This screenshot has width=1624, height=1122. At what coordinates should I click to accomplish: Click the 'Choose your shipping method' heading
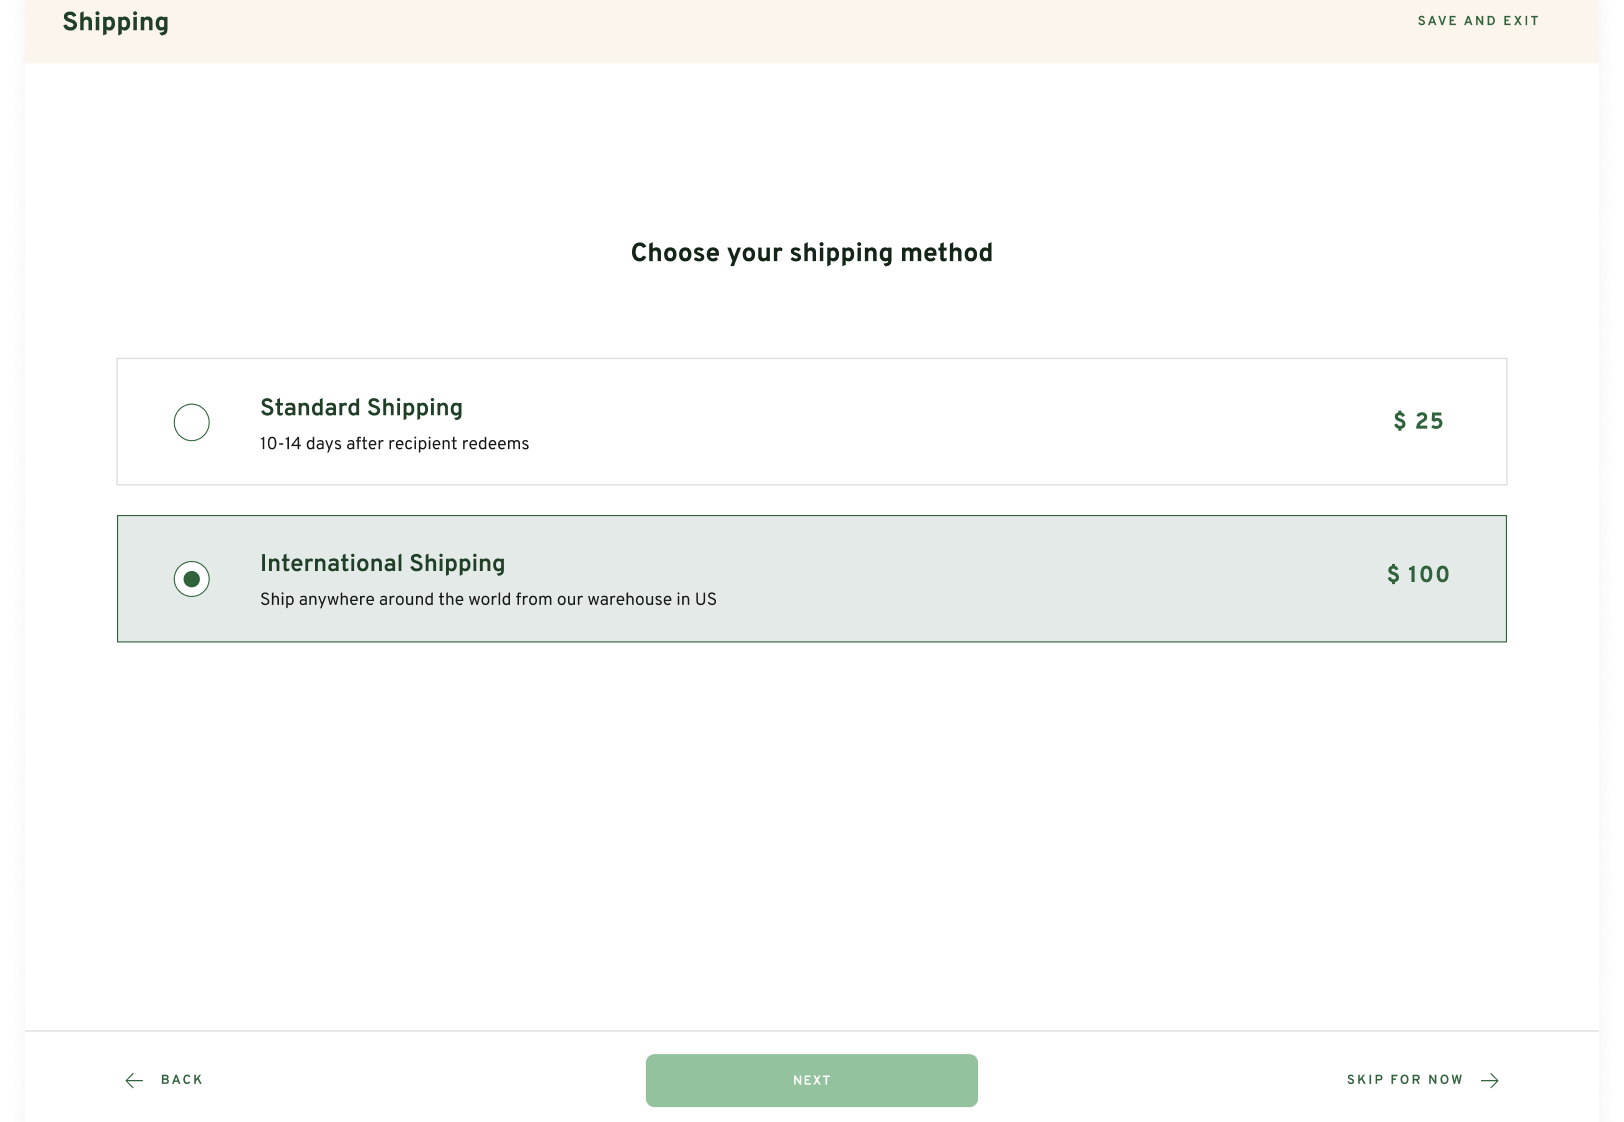[x=811, y=253]
